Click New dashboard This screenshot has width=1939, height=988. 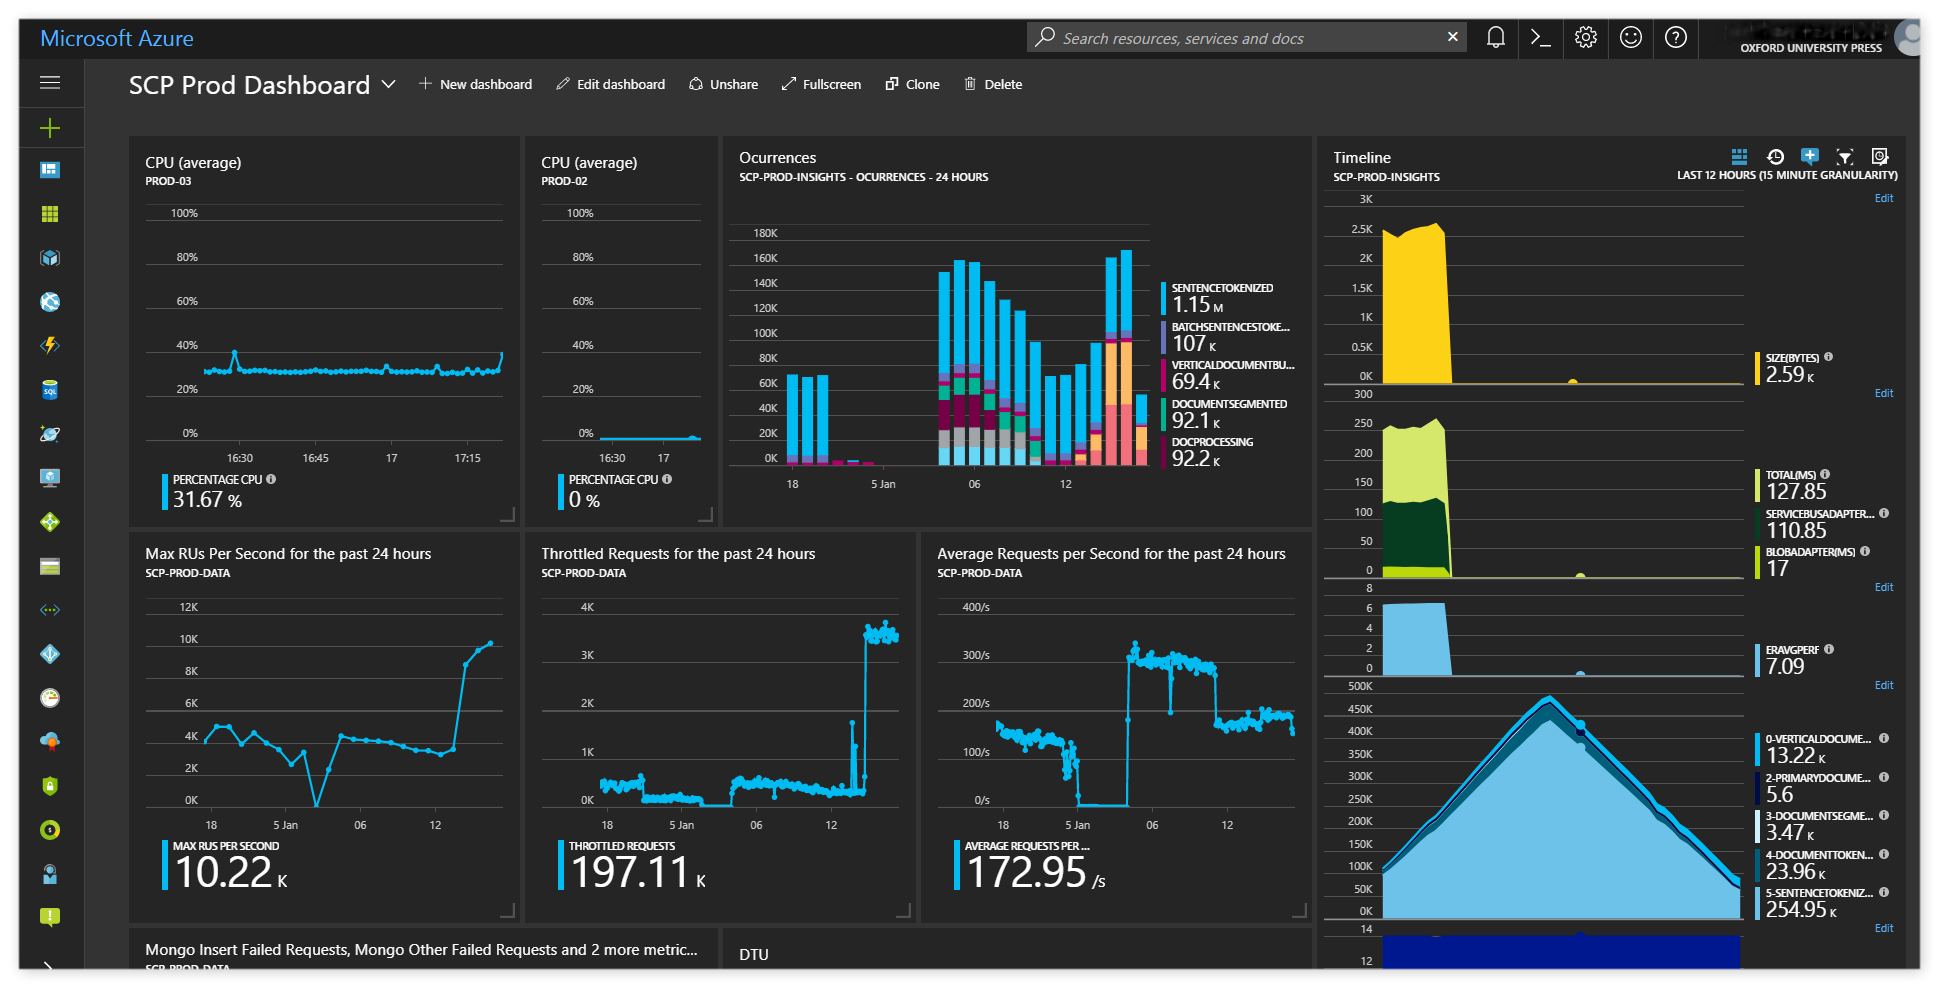(475, 84)
